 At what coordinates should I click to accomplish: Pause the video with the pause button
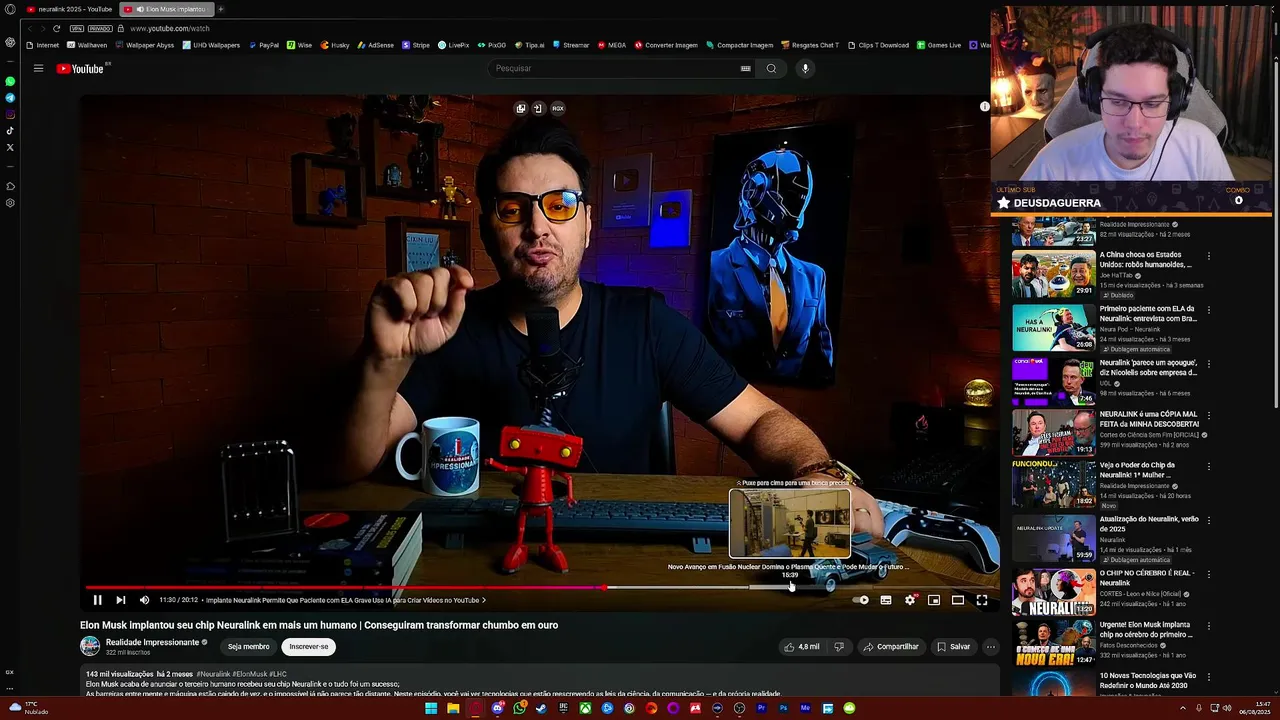click(97, 600)
